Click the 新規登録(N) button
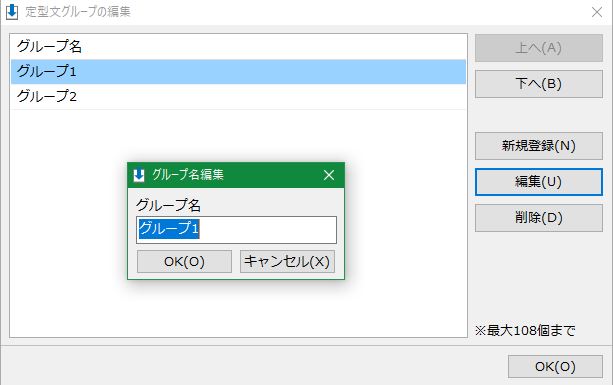Screen dimensions: 613x385 [x=539, y=146]
